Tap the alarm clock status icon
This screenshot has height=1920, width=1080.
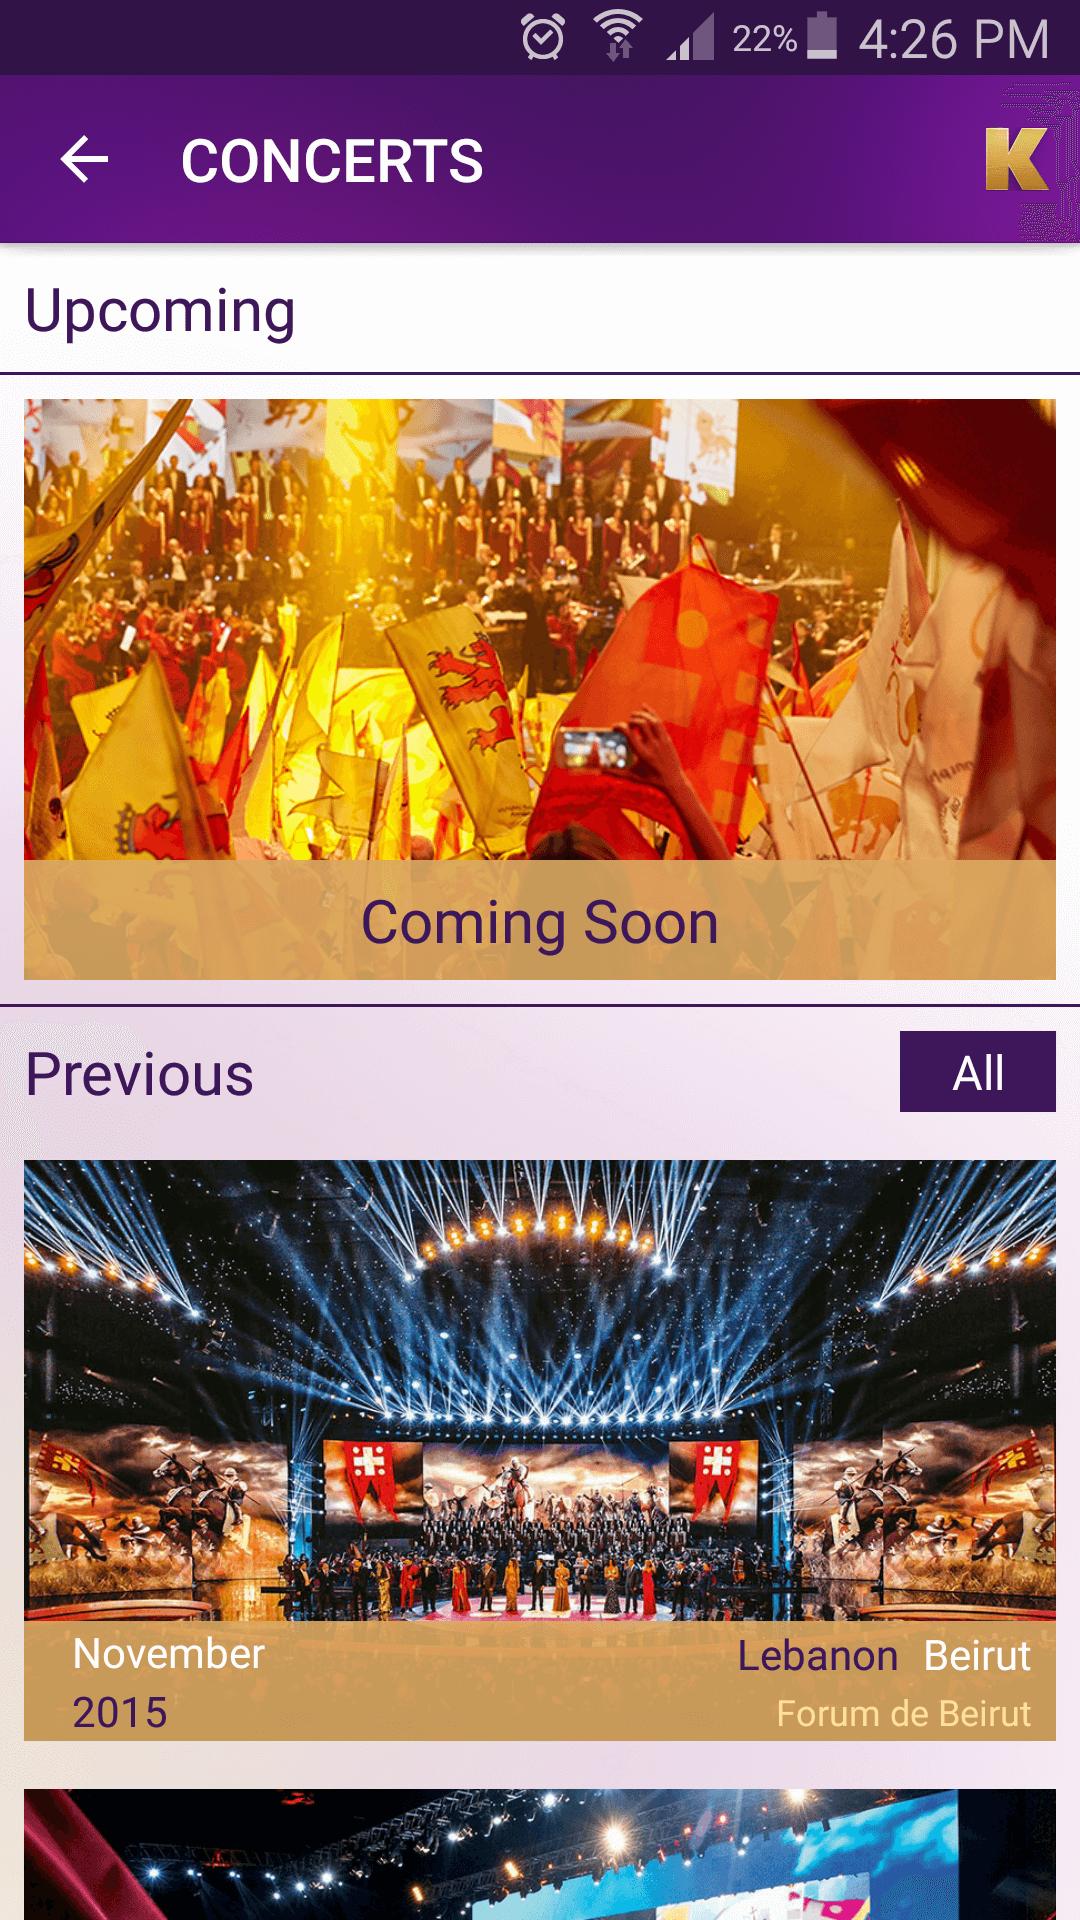[543, 38]
